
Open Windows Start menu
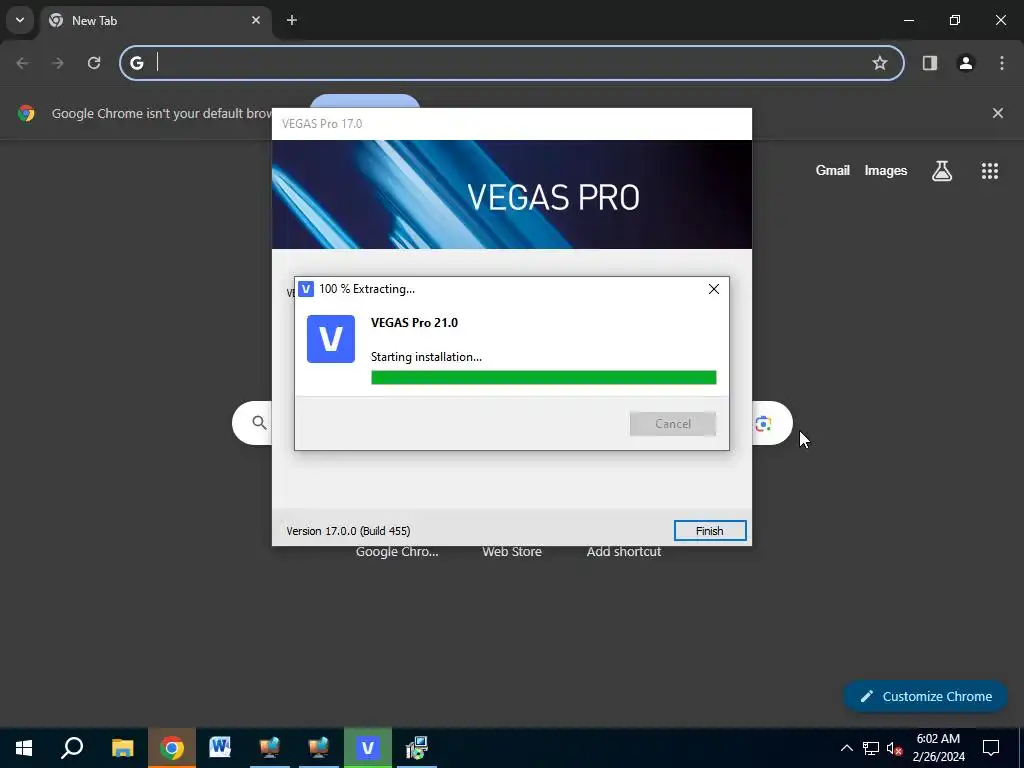coord(24,748)
